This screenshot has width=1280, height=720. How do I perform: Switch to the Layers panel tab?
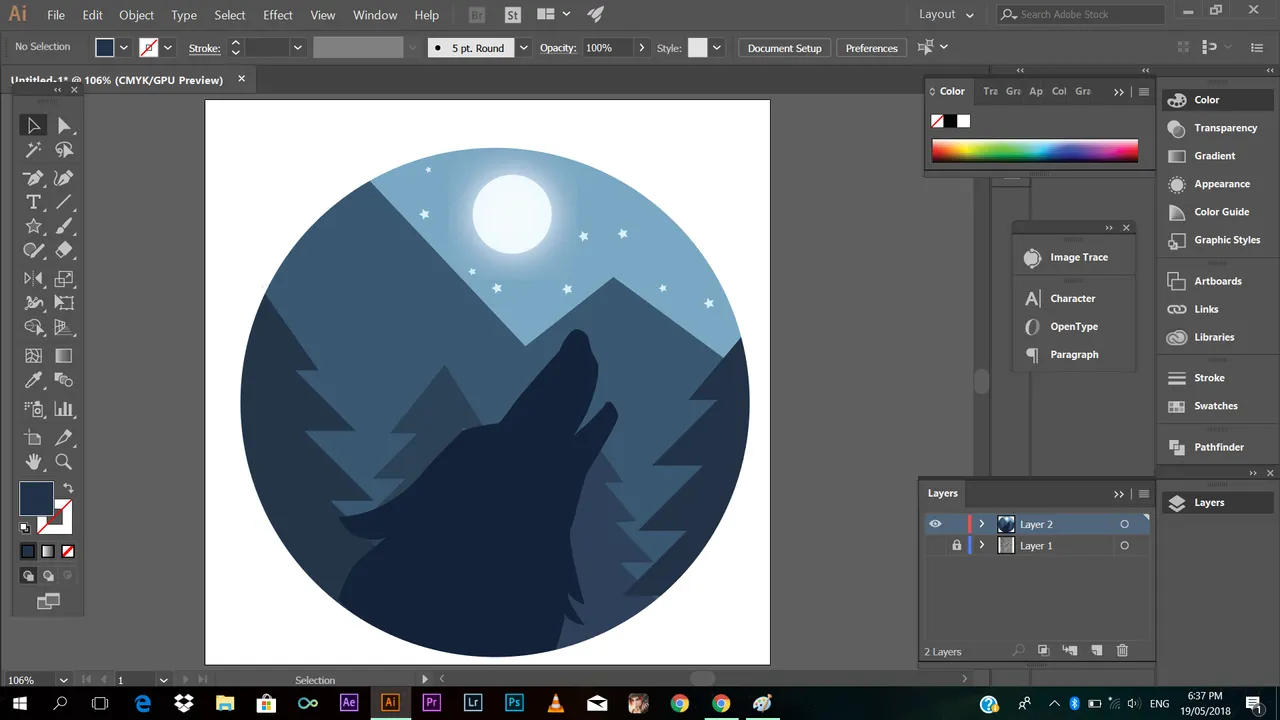tap(943, 493)
